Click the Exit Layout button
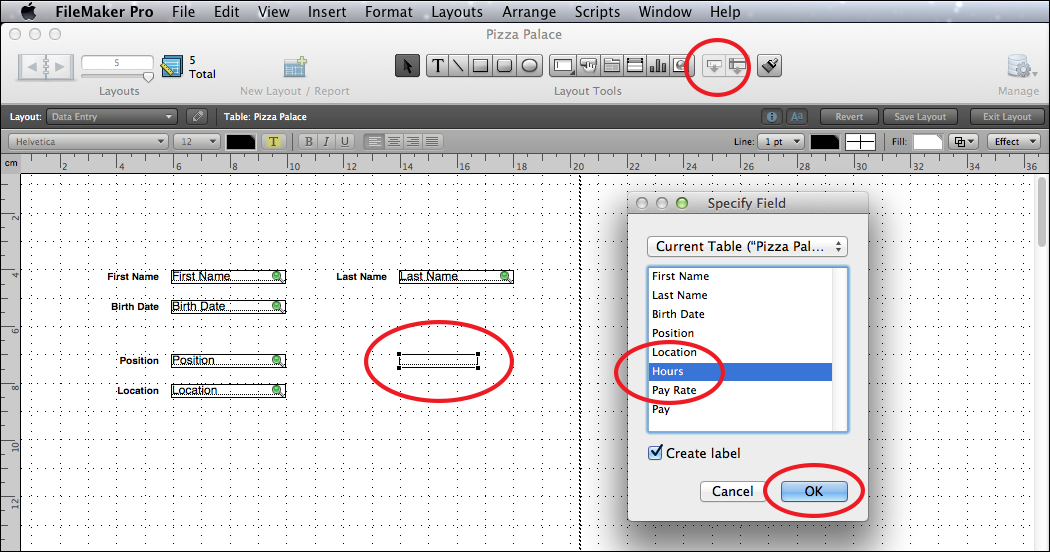 [1007, 117]
